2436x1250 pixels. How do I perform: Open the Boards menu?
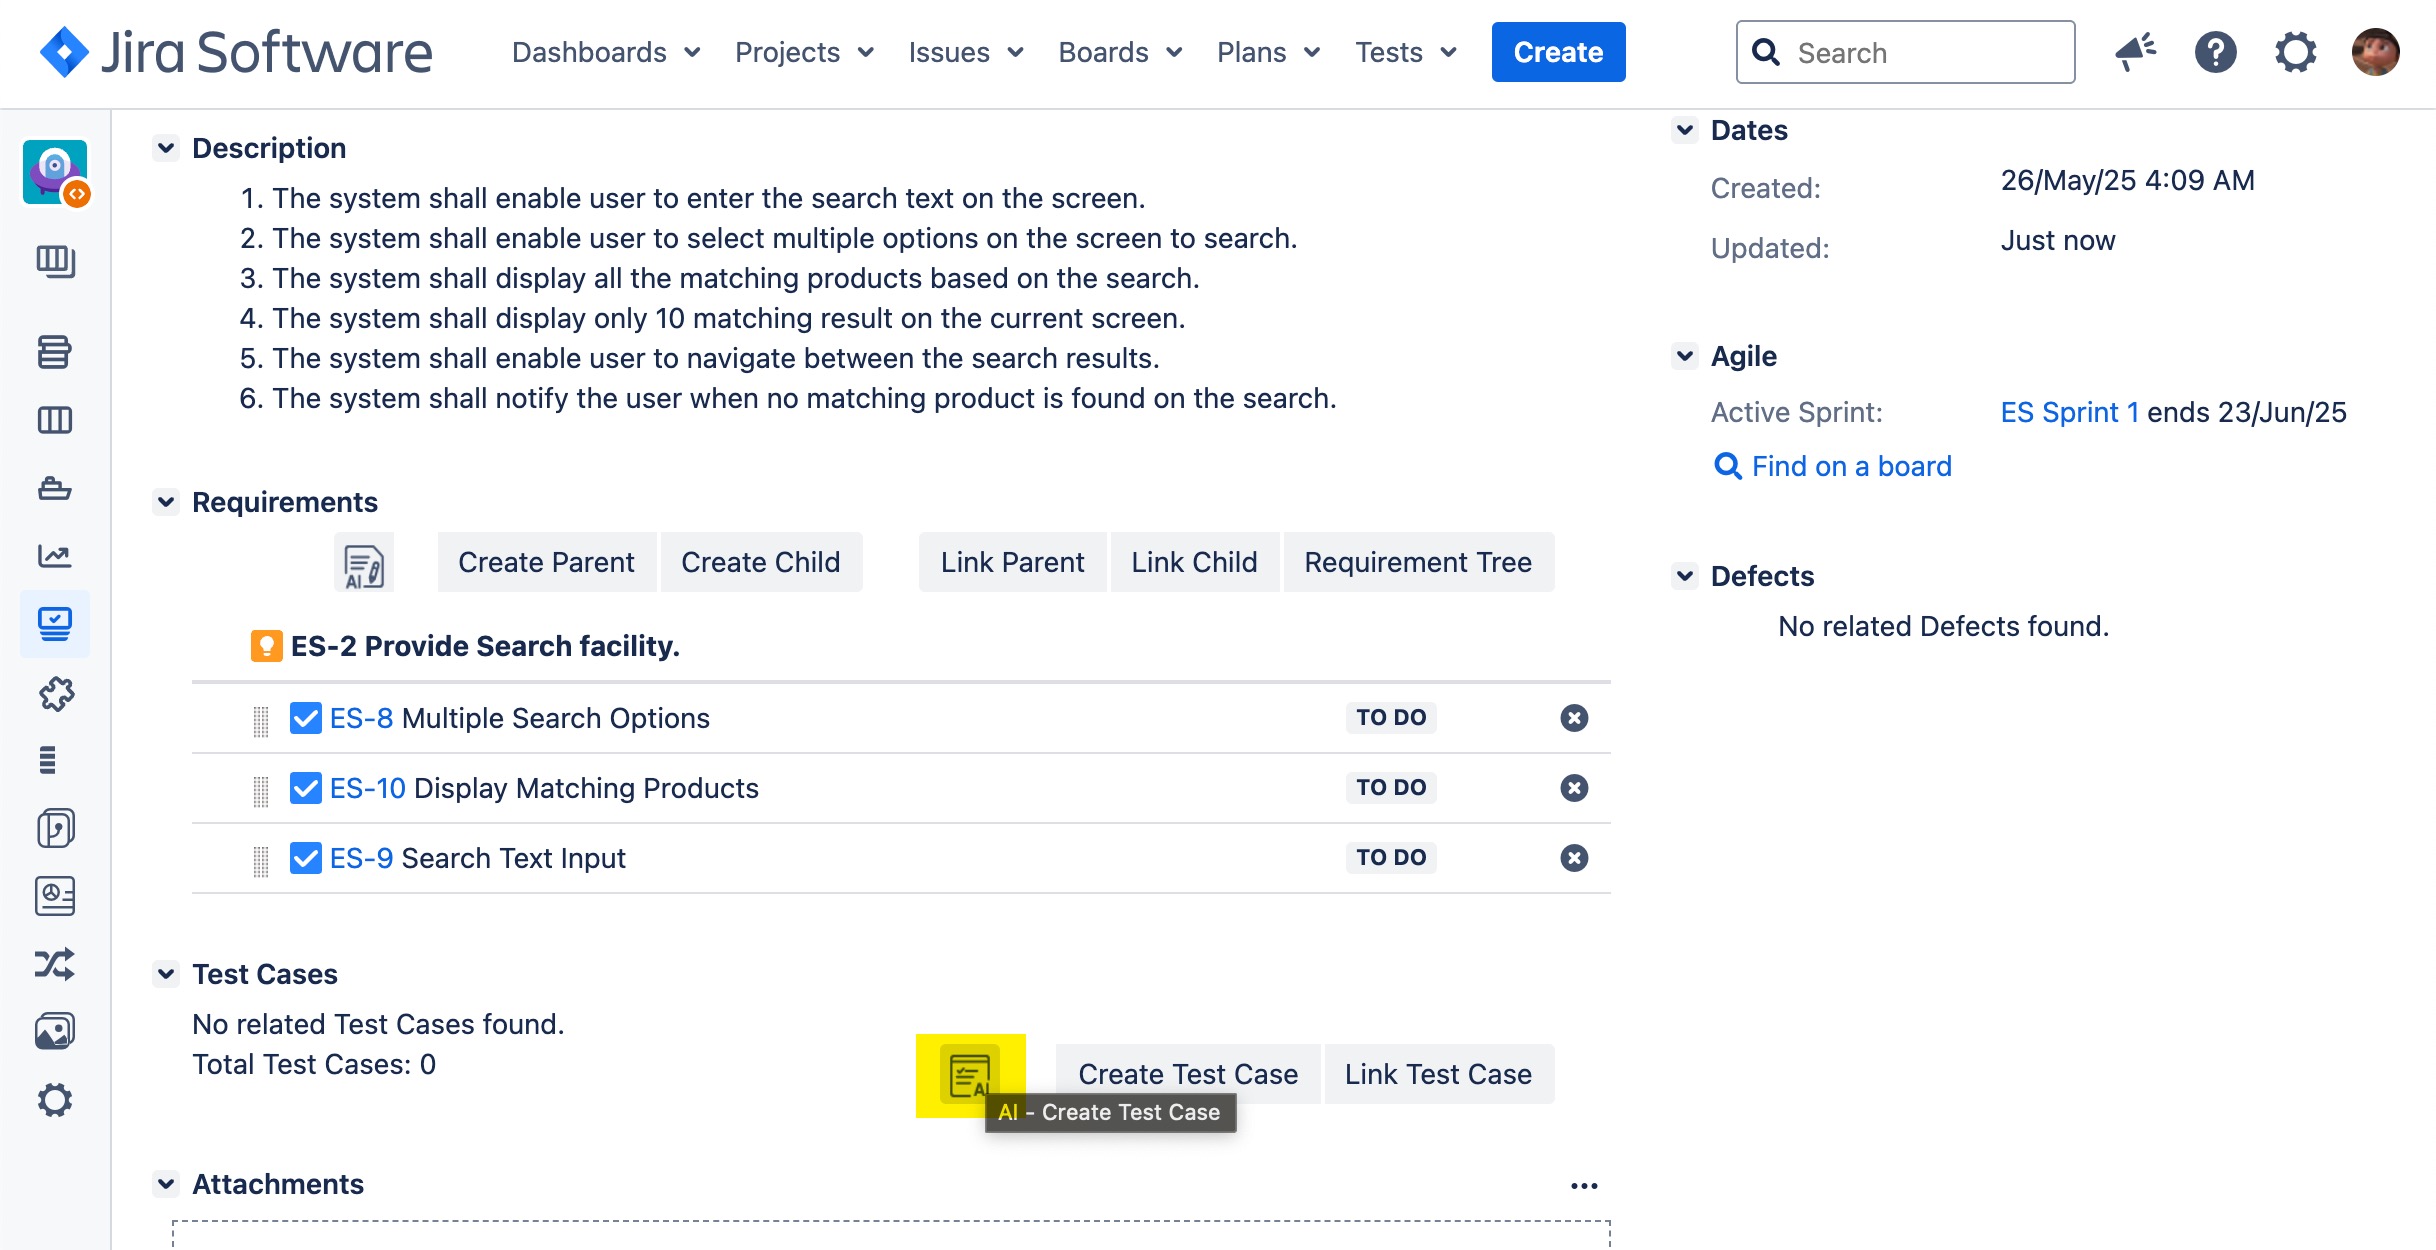(x=1120, y=52)
